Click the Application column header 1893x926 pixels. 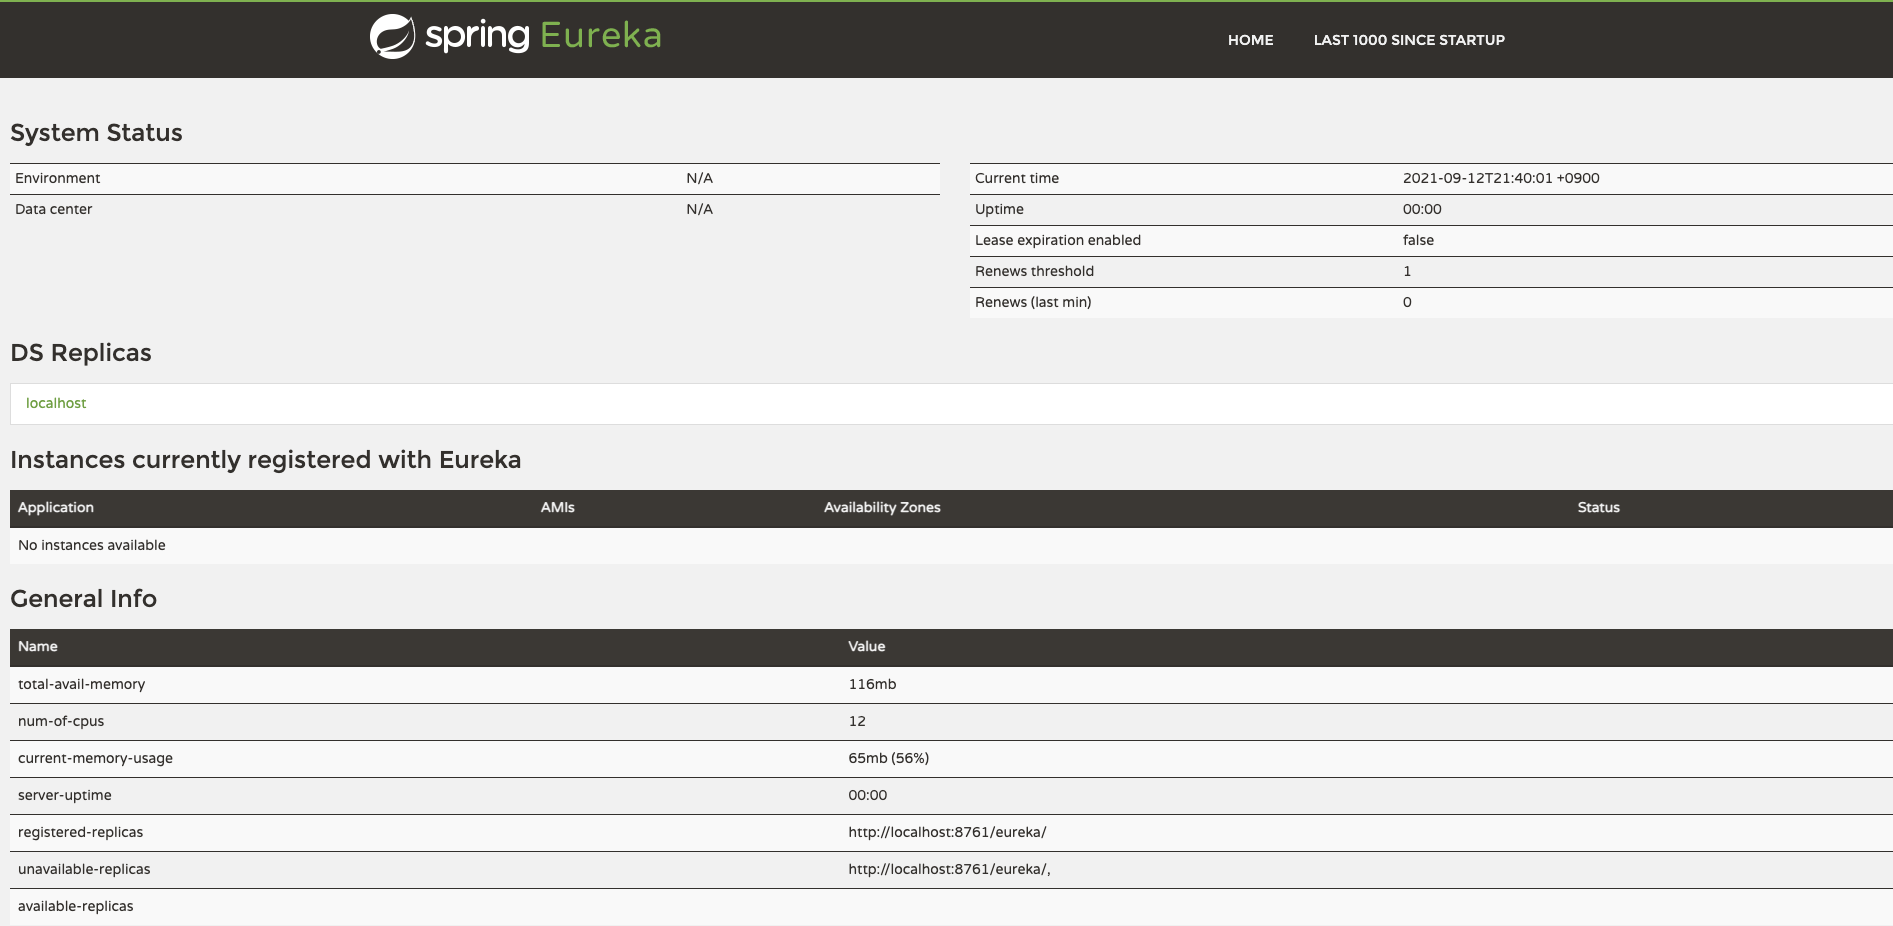[56, 508]
